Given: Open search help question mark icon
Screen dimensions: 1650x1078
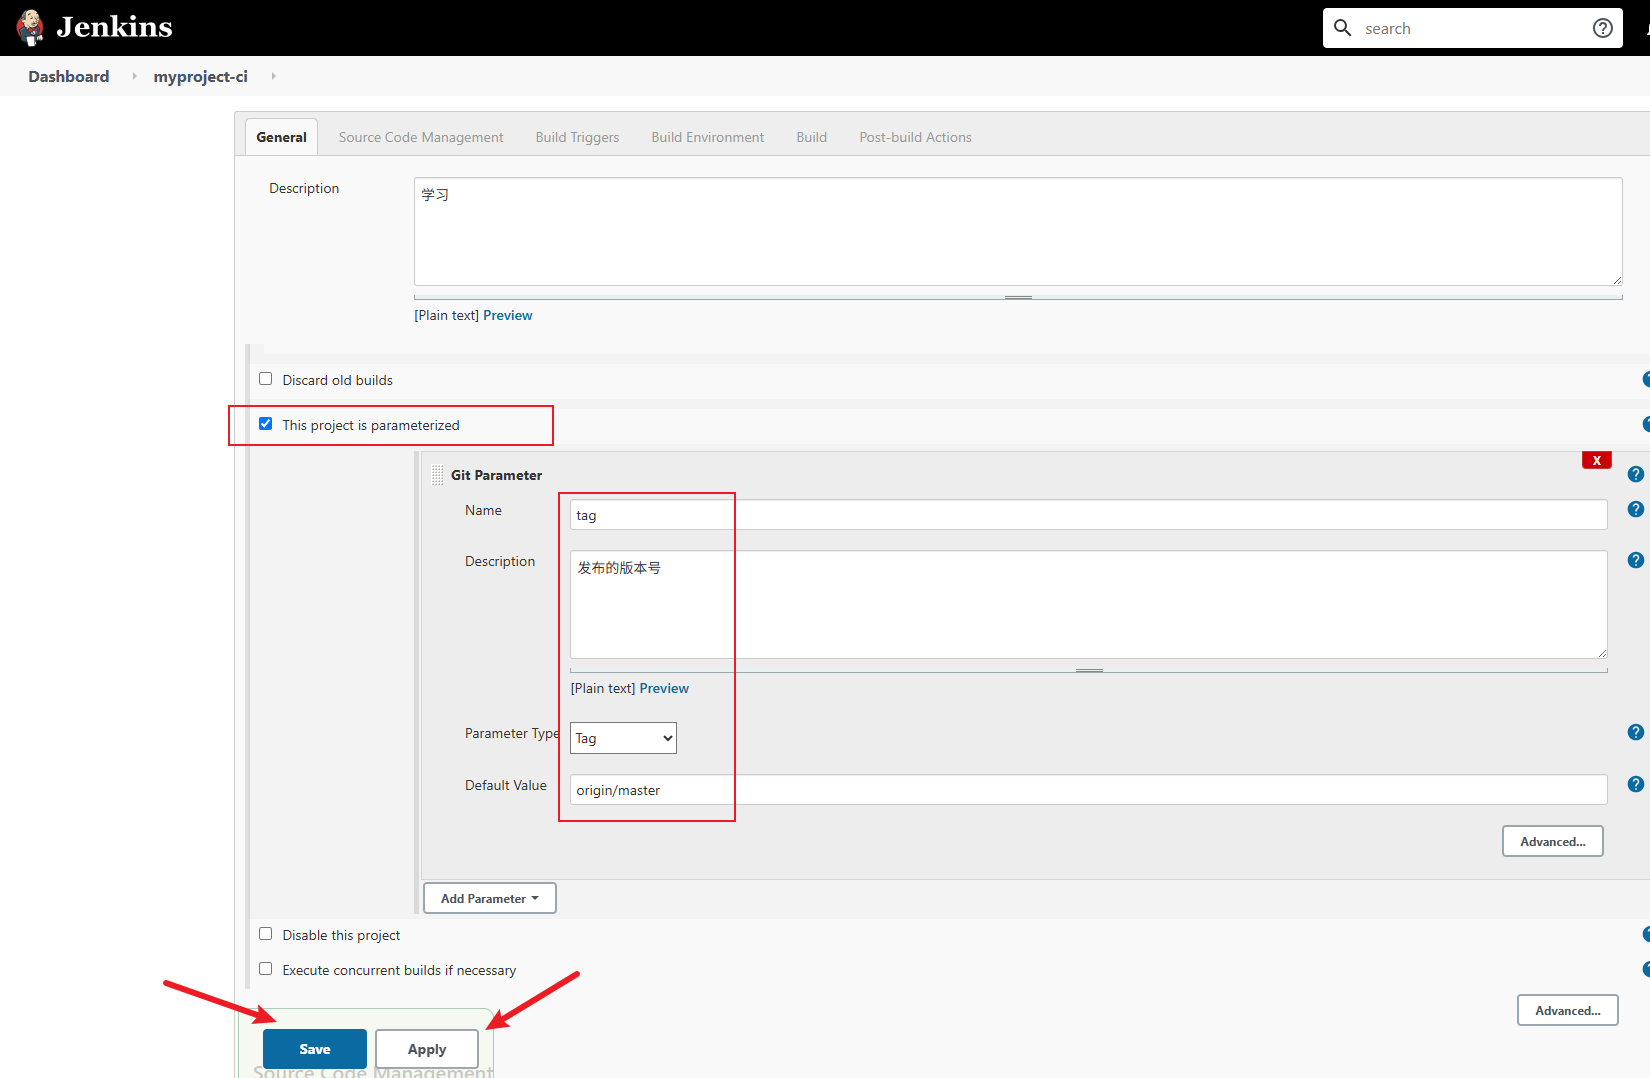Looking at the screenshot, I should tap(1603, 28).
